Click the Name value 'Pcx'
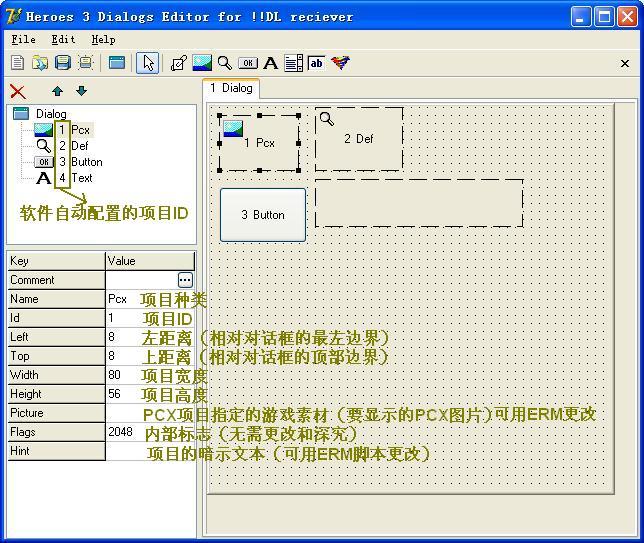Image resolution: width=644 pixels, height=543 pixels. click(117, 299)
